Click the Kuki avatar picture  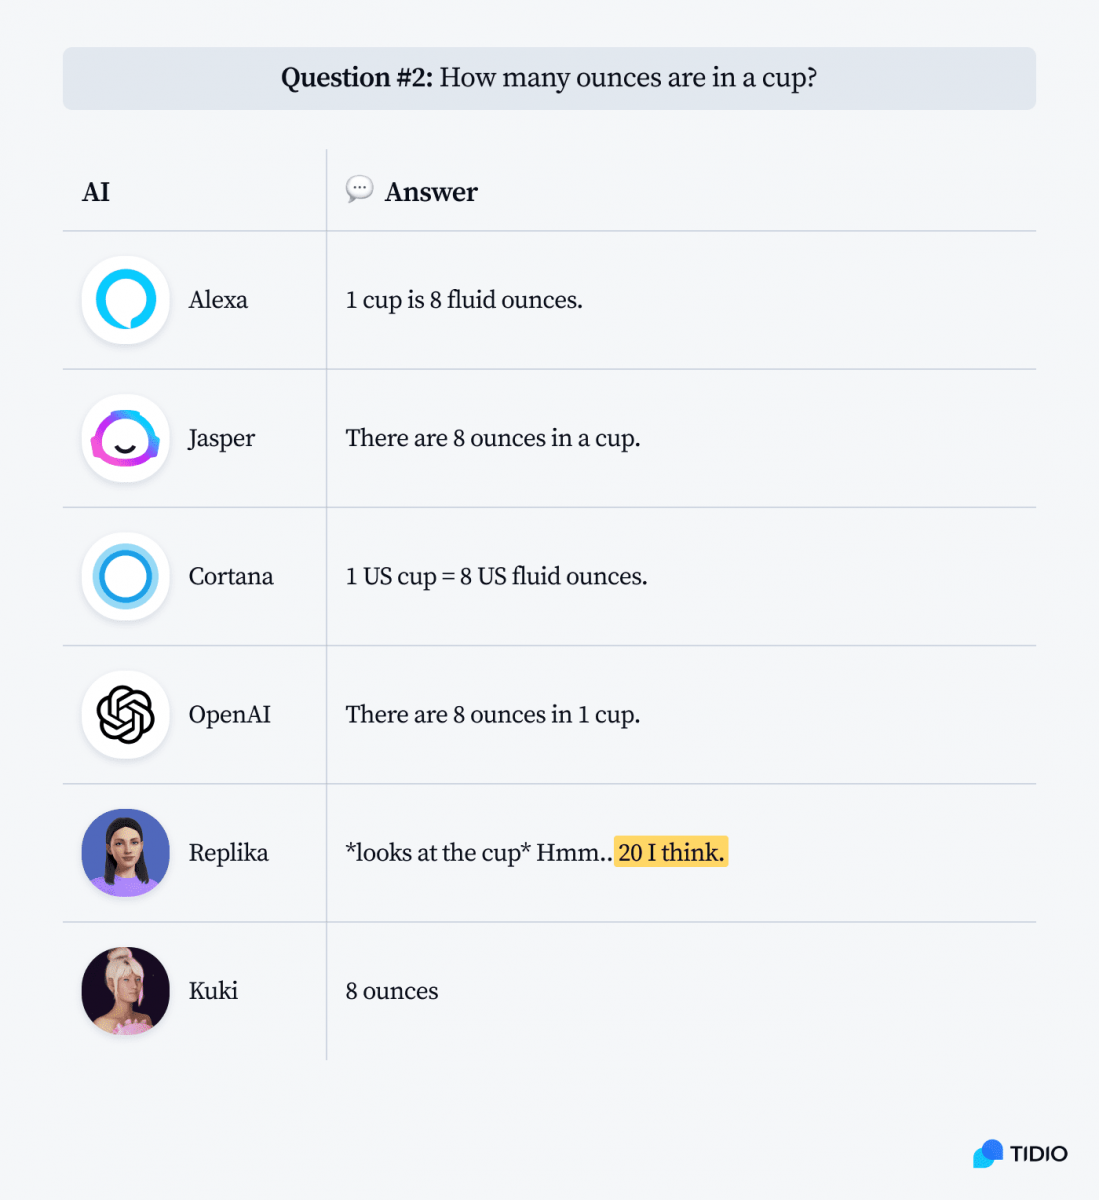coord(126,991)
